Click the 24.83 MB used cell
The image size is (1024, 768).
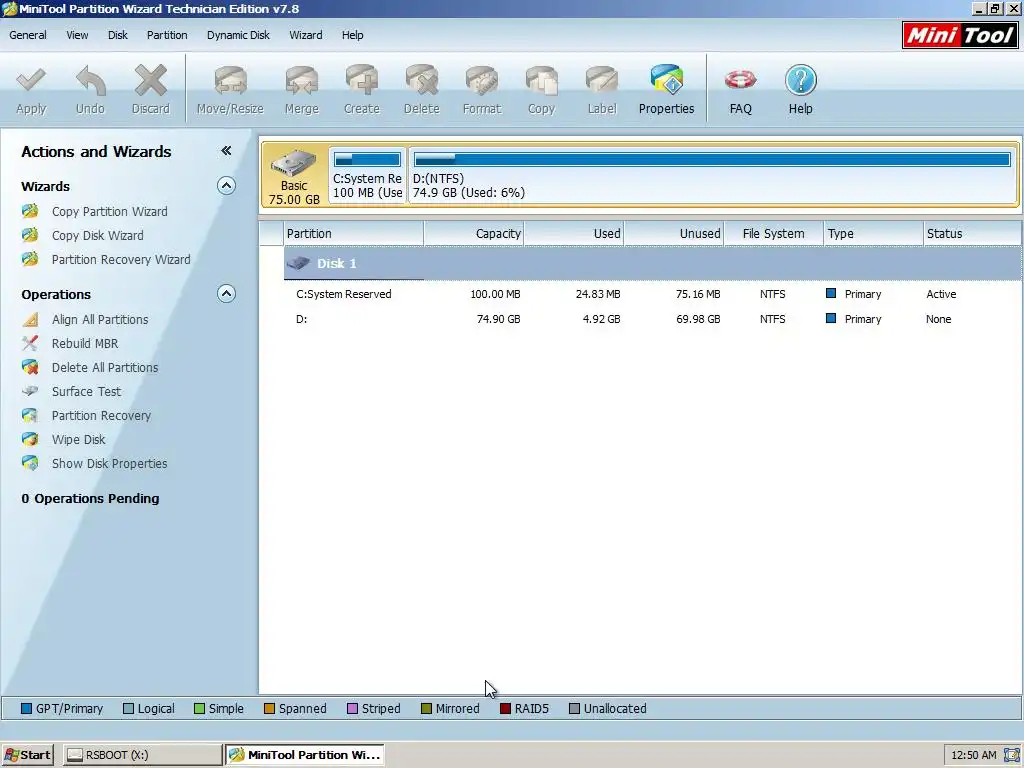tap(598, 295)
